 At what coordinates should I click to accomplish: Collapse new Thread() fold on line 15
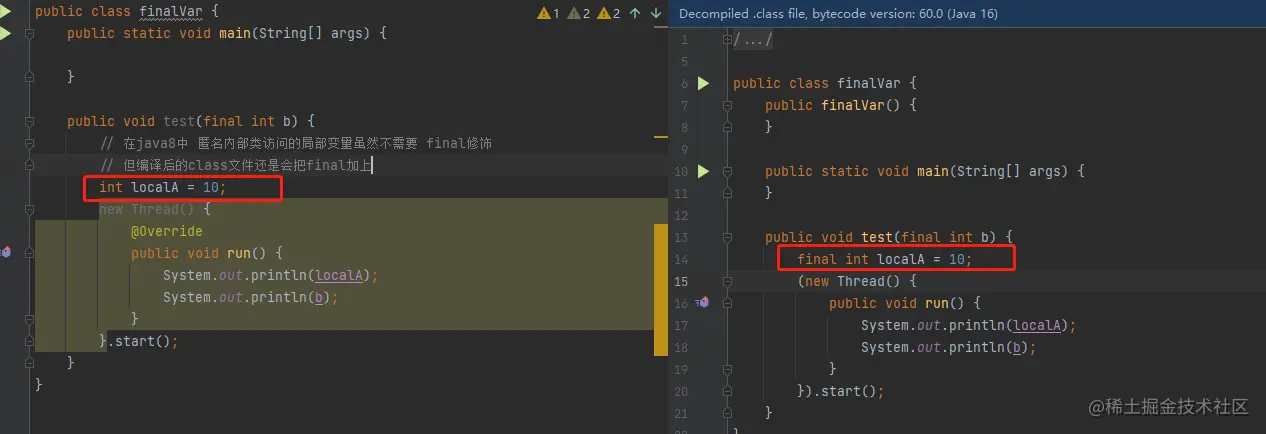click(727, 281)
